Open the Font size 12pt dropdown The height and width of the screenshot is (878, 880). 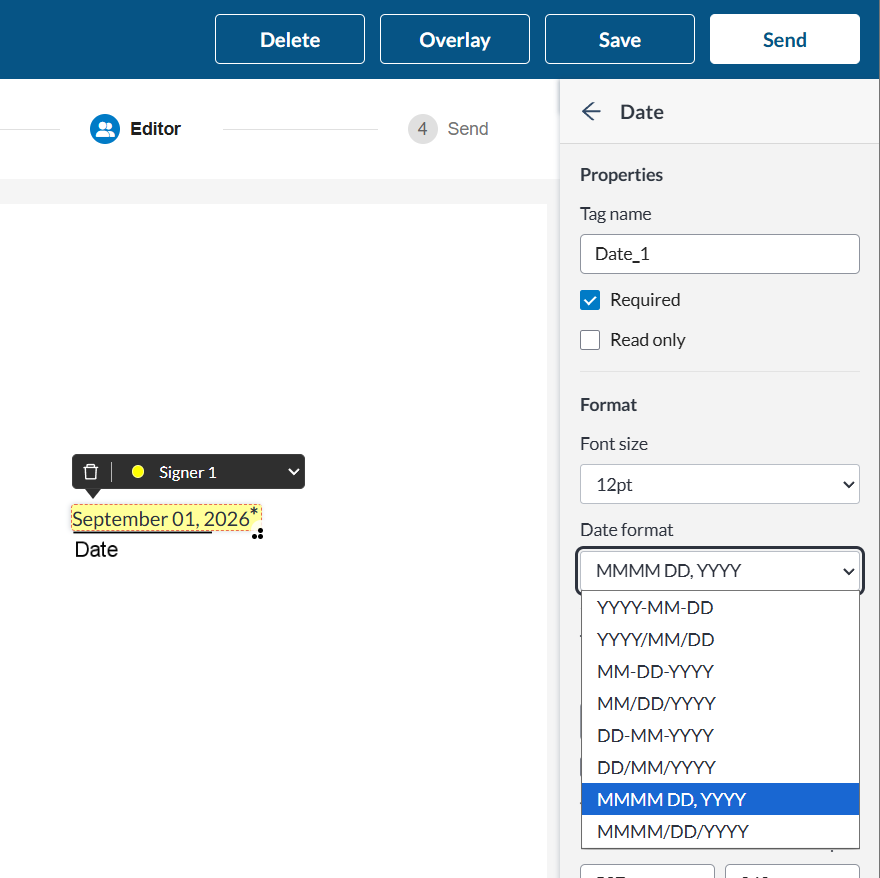click(719, 484)
